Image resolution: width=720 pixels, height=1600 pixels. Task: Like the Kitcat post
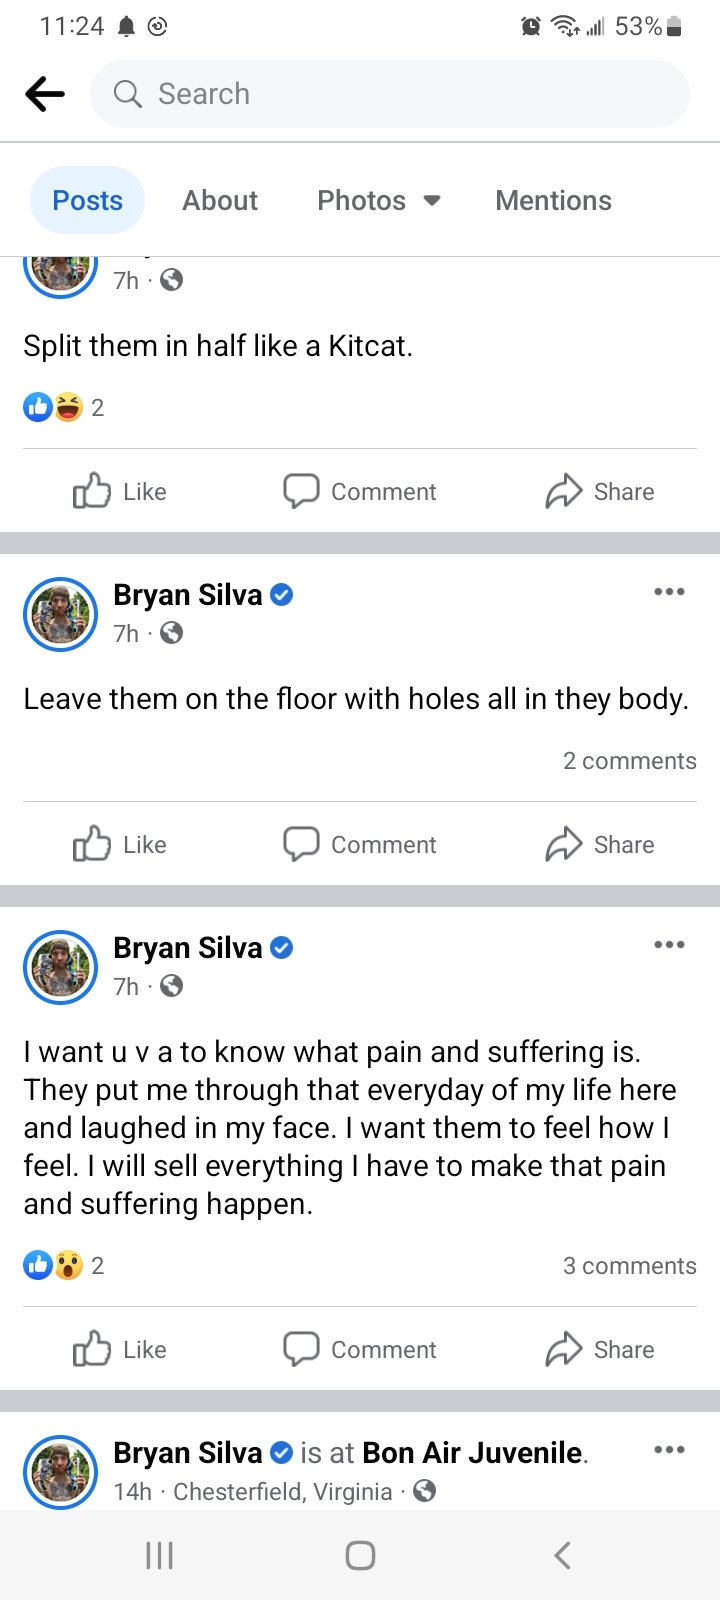[120, 492]
